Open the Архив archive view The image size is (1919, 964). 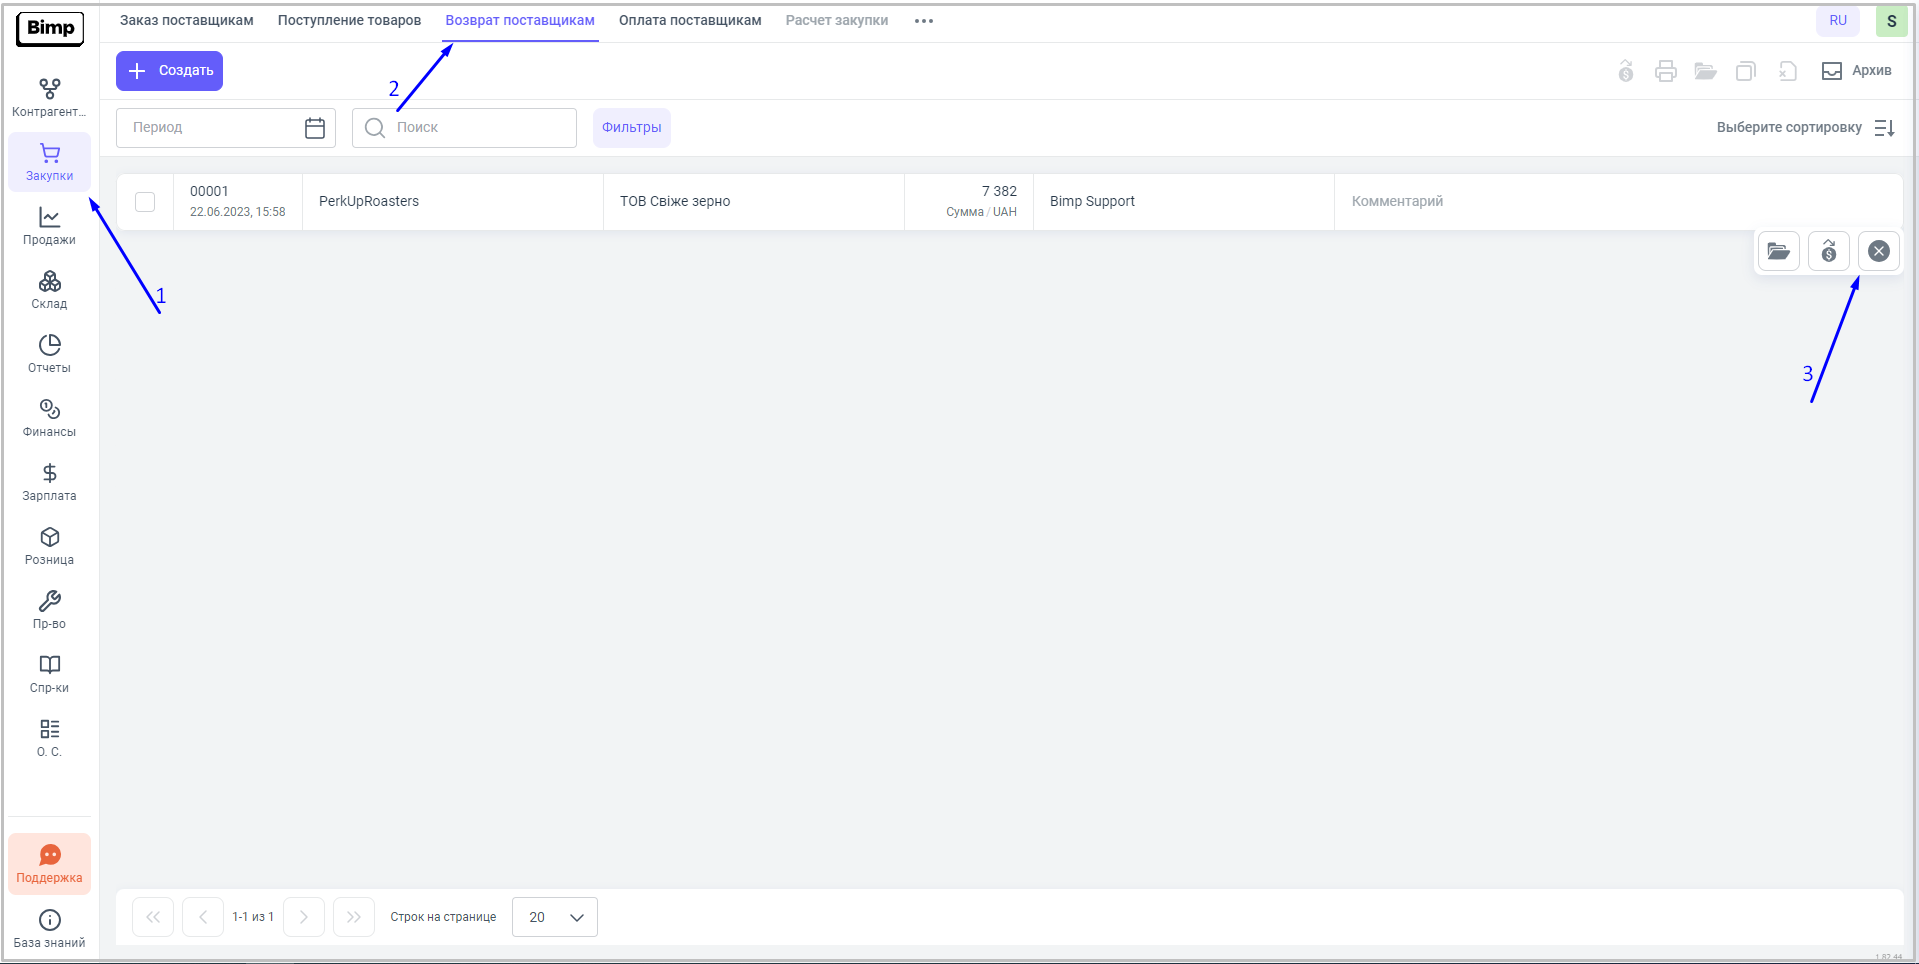point(1856,71)
